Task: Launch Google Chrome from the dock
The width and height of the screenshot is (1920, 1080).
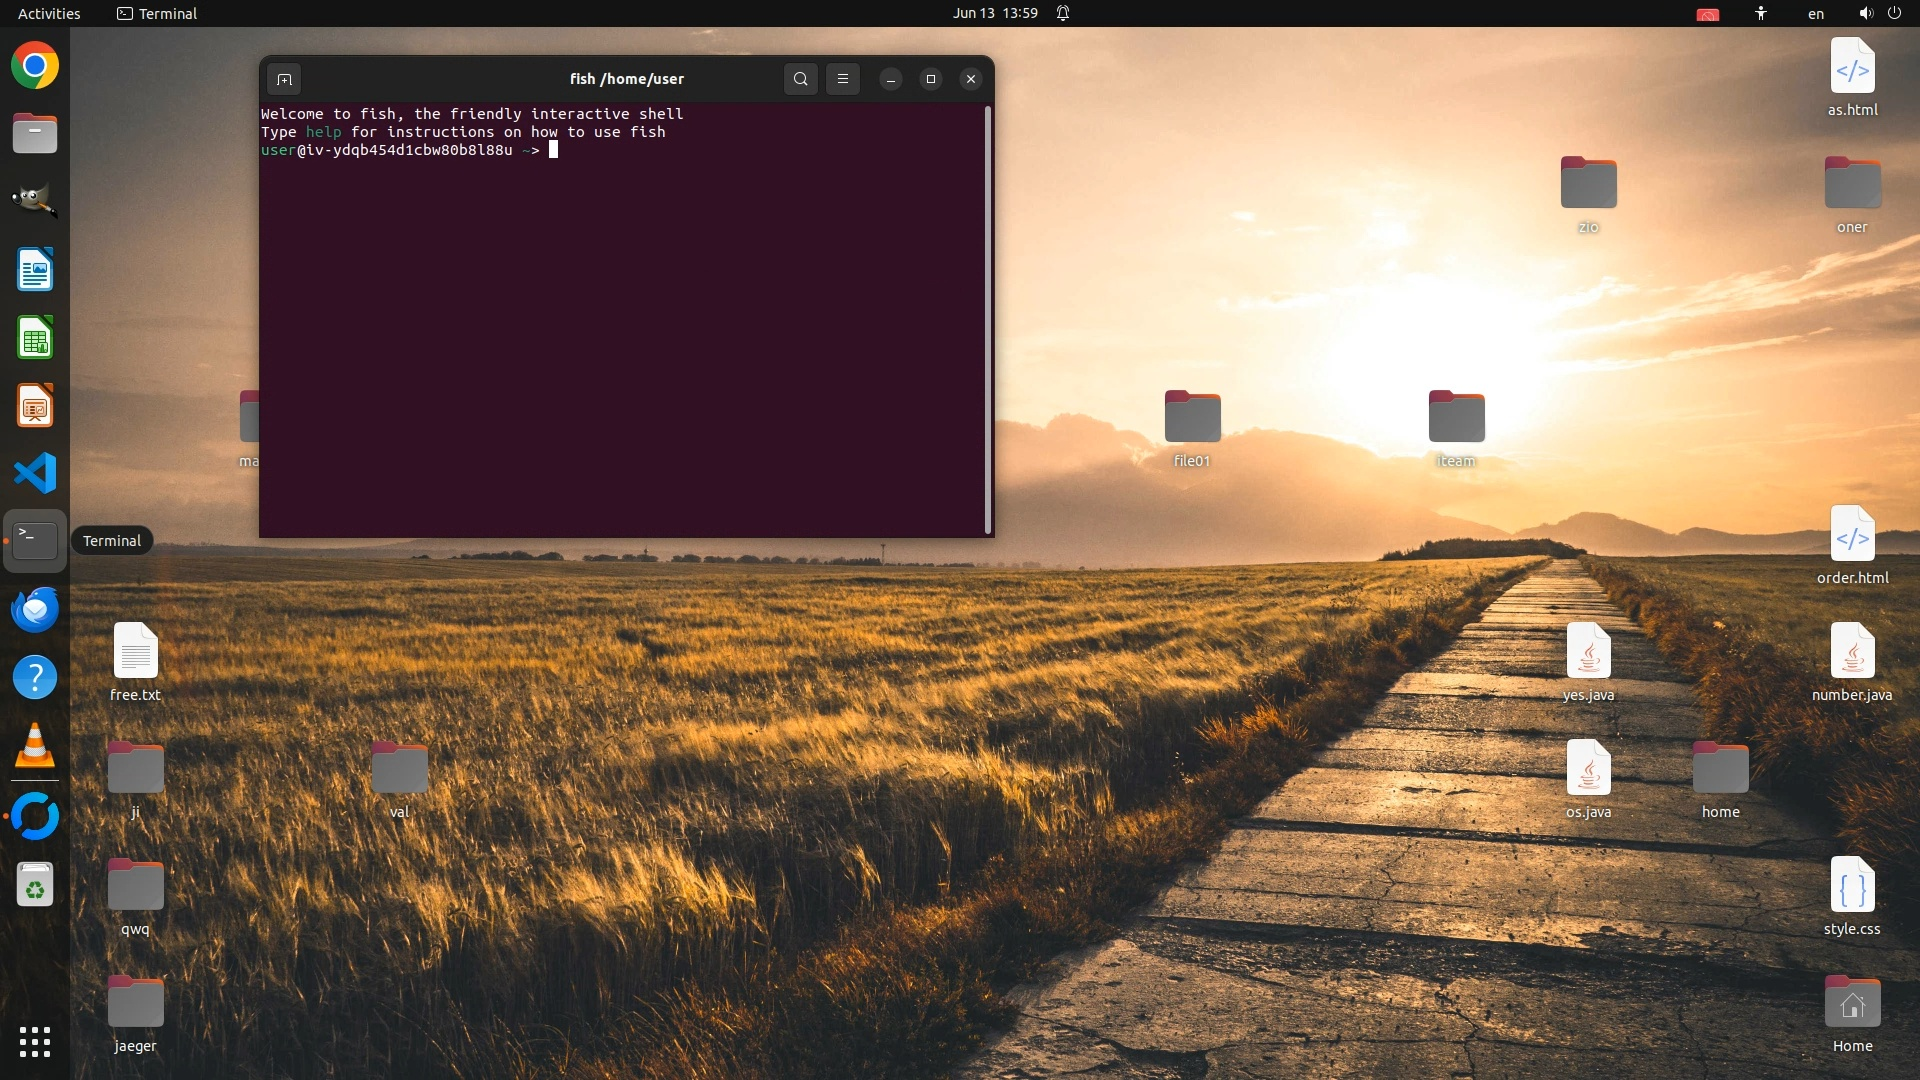Action: (x=35, y=66)
